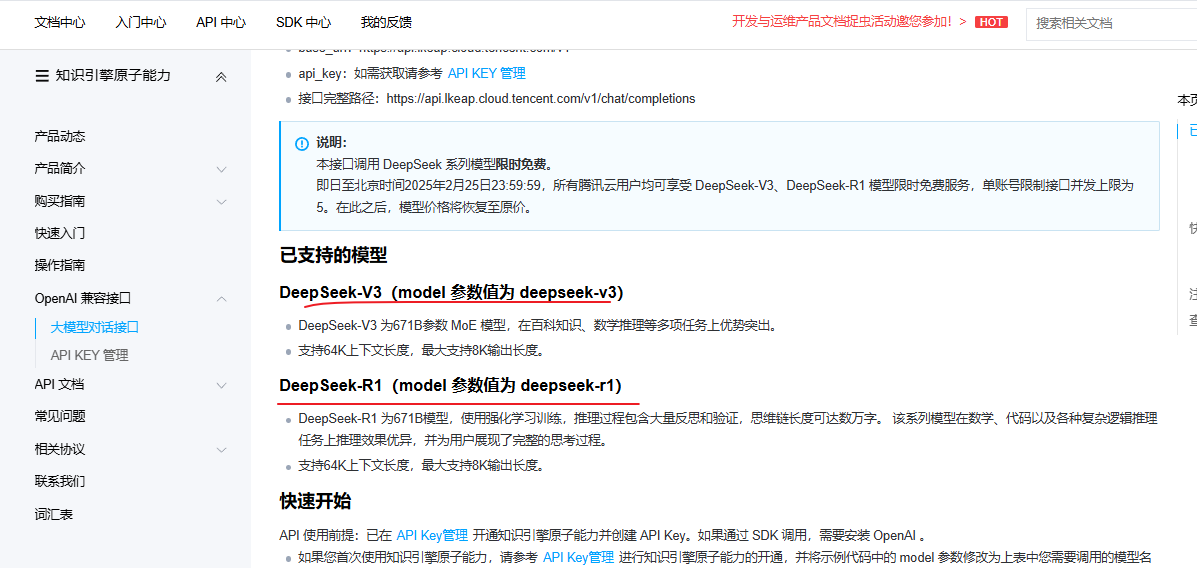Open 操作指南 in the sidebar

[x=60, y=266]
